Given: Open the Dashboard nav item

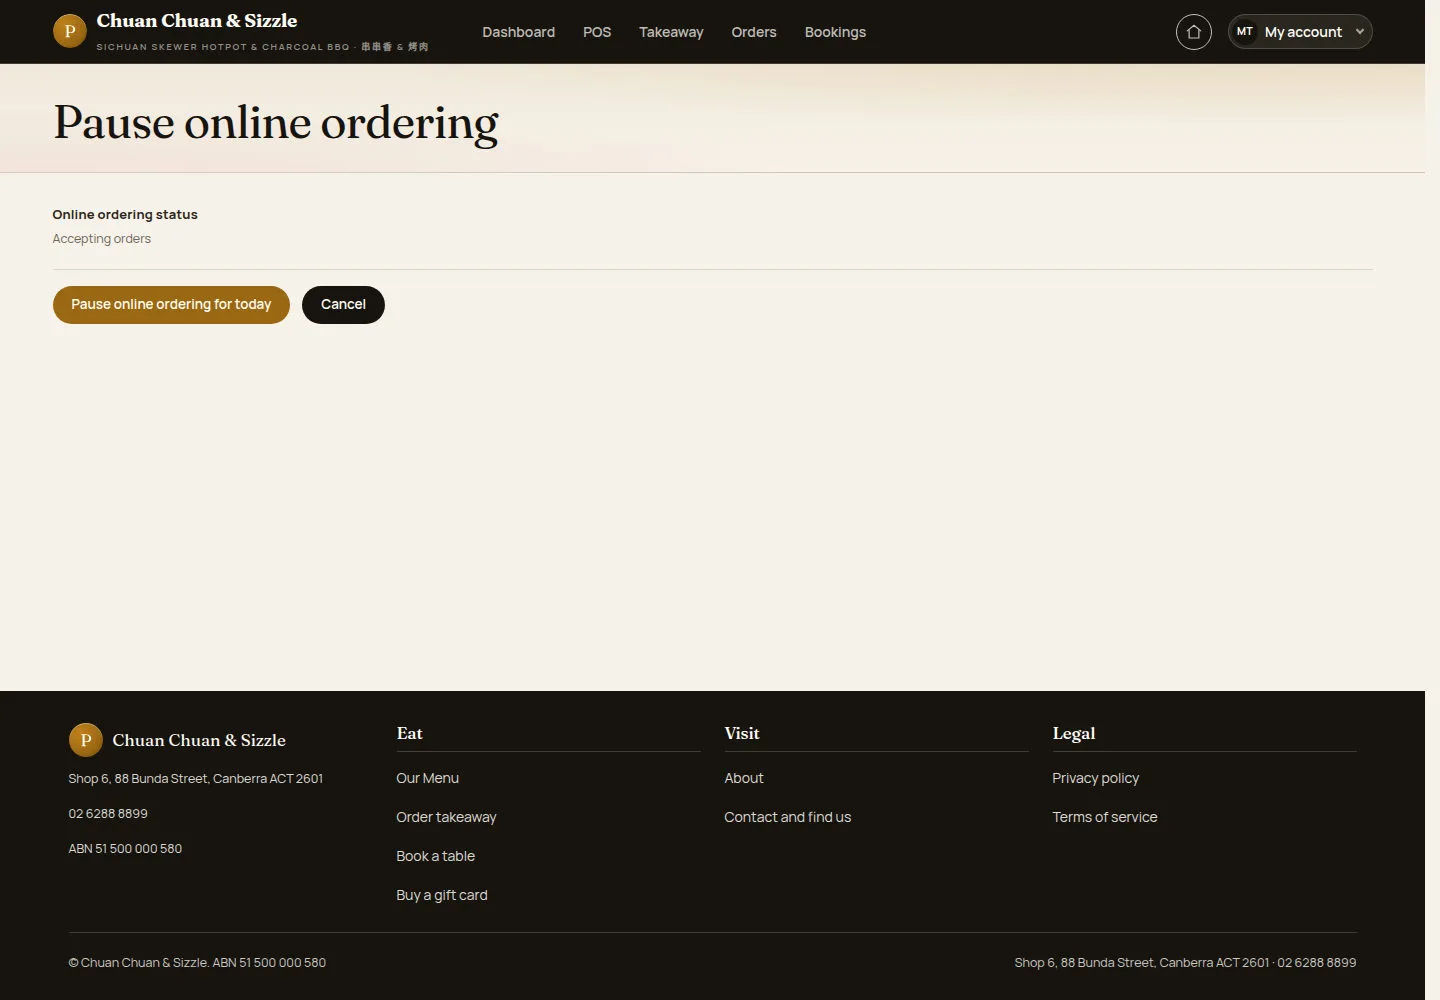Looking at the screenshot, I should click(x=518, y=32).
